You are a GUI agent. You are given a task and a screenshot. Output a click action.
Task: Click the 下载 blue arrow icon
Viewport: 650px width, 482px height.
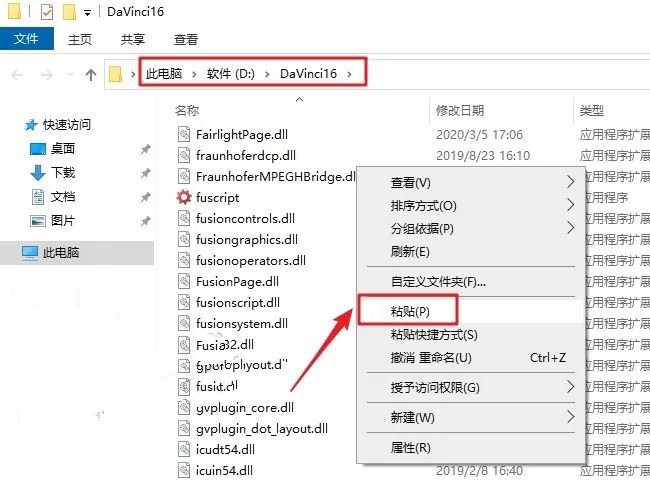[x=38, y=173]
